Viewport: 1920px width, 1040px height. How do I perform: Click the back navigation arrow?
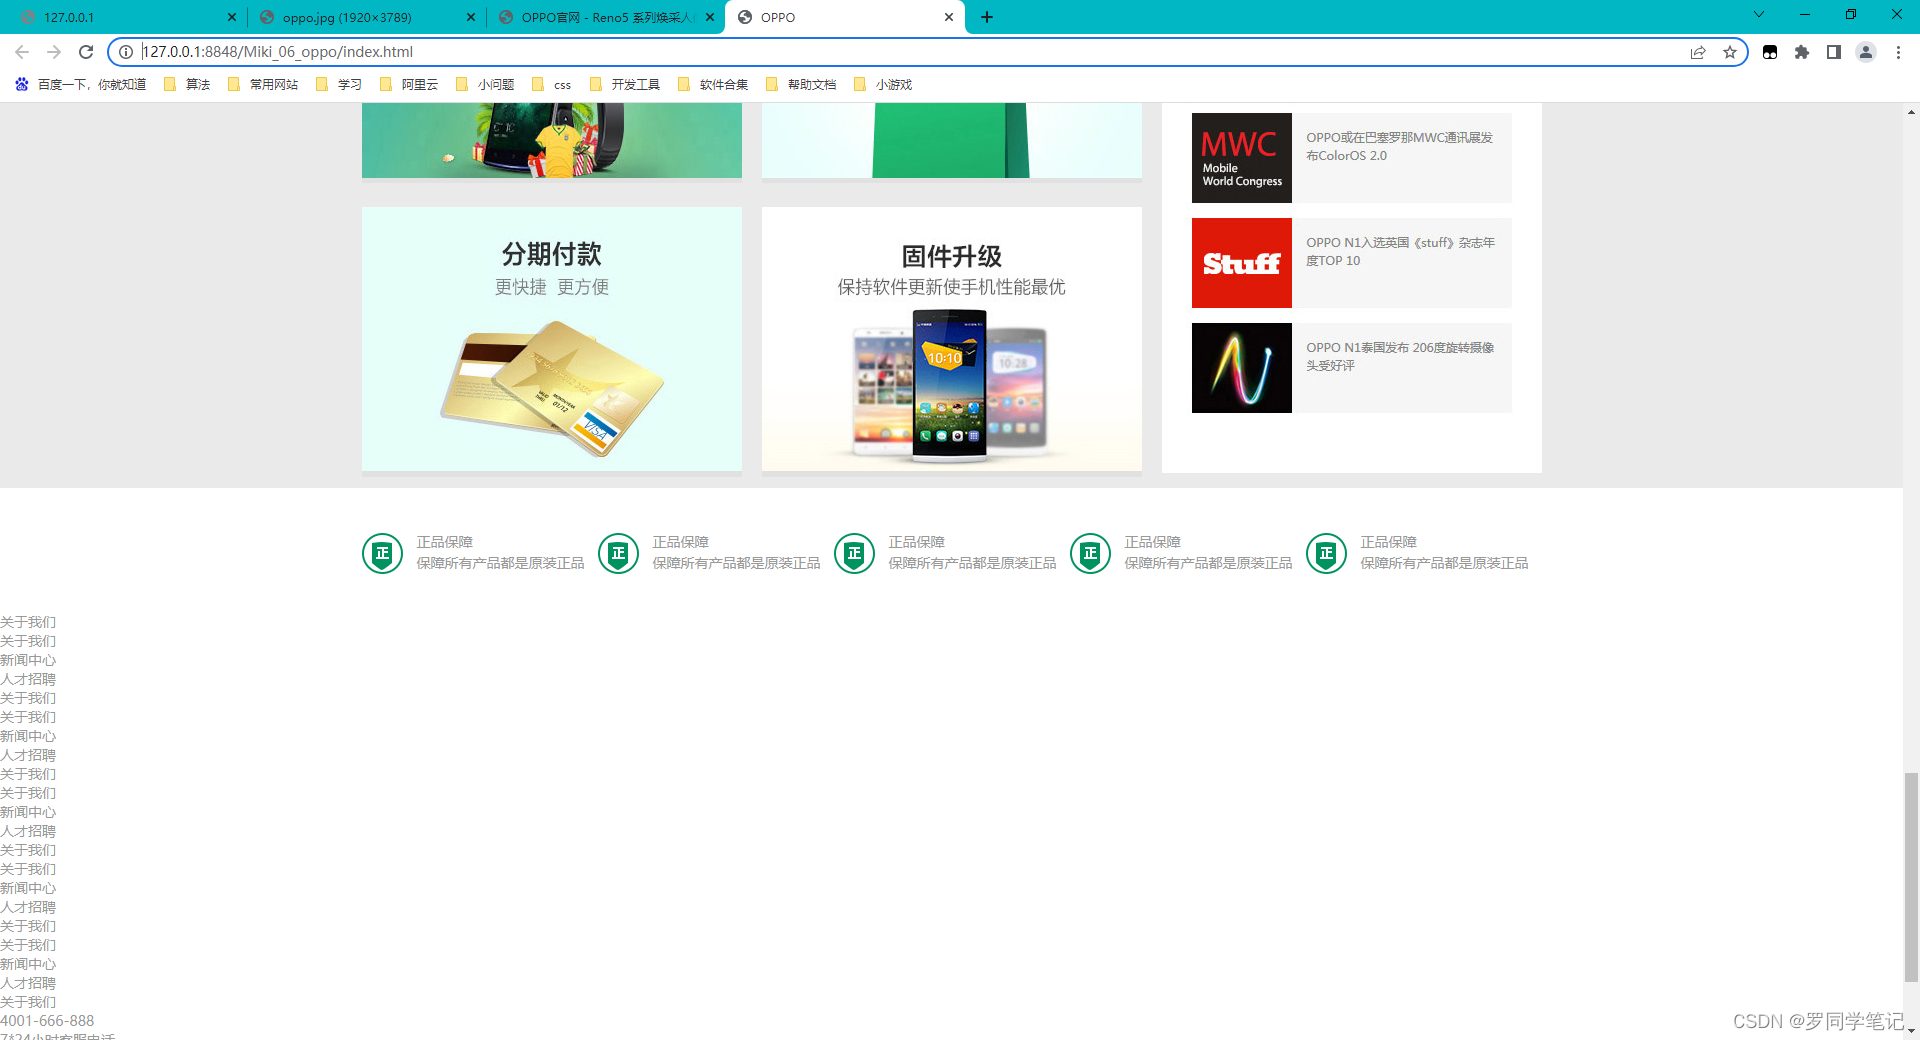[21, 51]
